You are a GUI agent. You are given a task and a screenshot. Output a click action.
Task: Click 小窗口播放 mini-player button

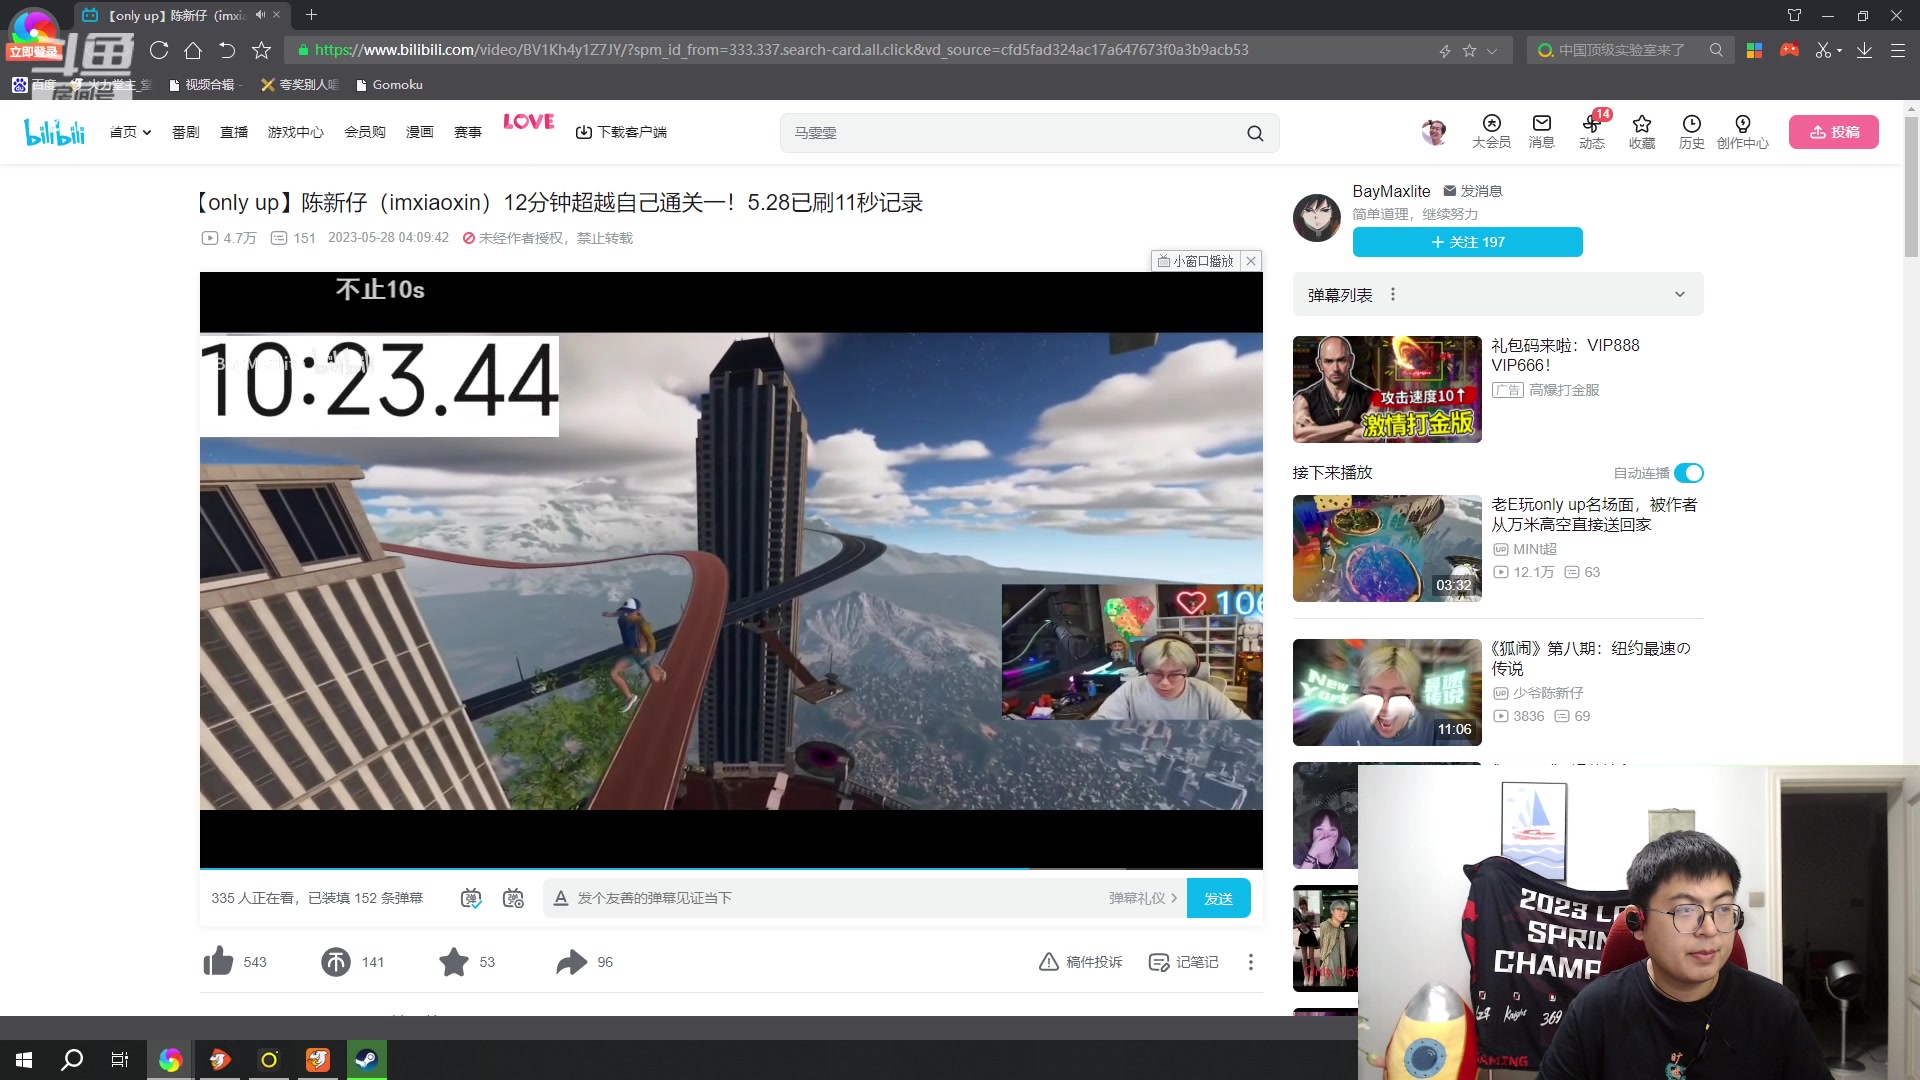[1195, 261]
